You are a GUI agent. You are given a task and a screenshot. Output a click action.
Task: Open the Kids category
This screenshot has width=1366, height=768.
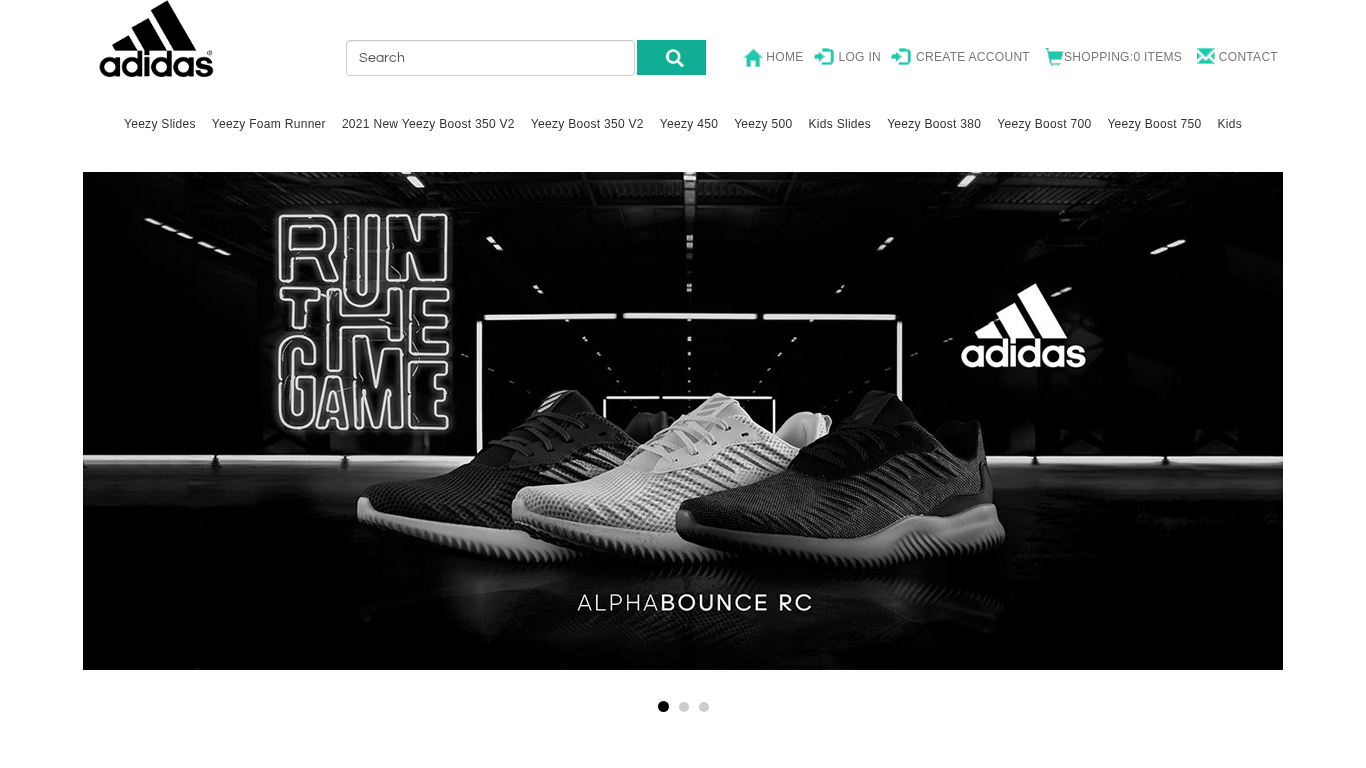(1229, 124)
